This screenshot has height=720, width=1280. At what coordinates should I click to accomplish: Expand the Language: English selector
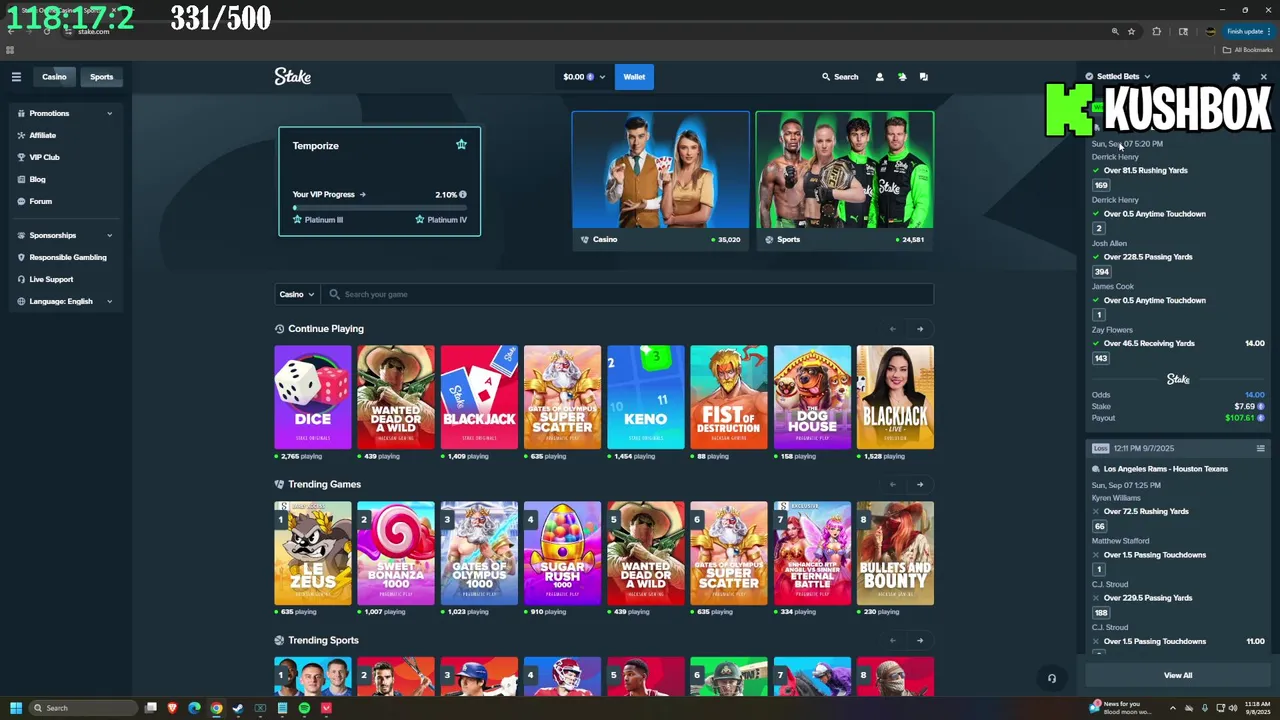tap(65, 301)
